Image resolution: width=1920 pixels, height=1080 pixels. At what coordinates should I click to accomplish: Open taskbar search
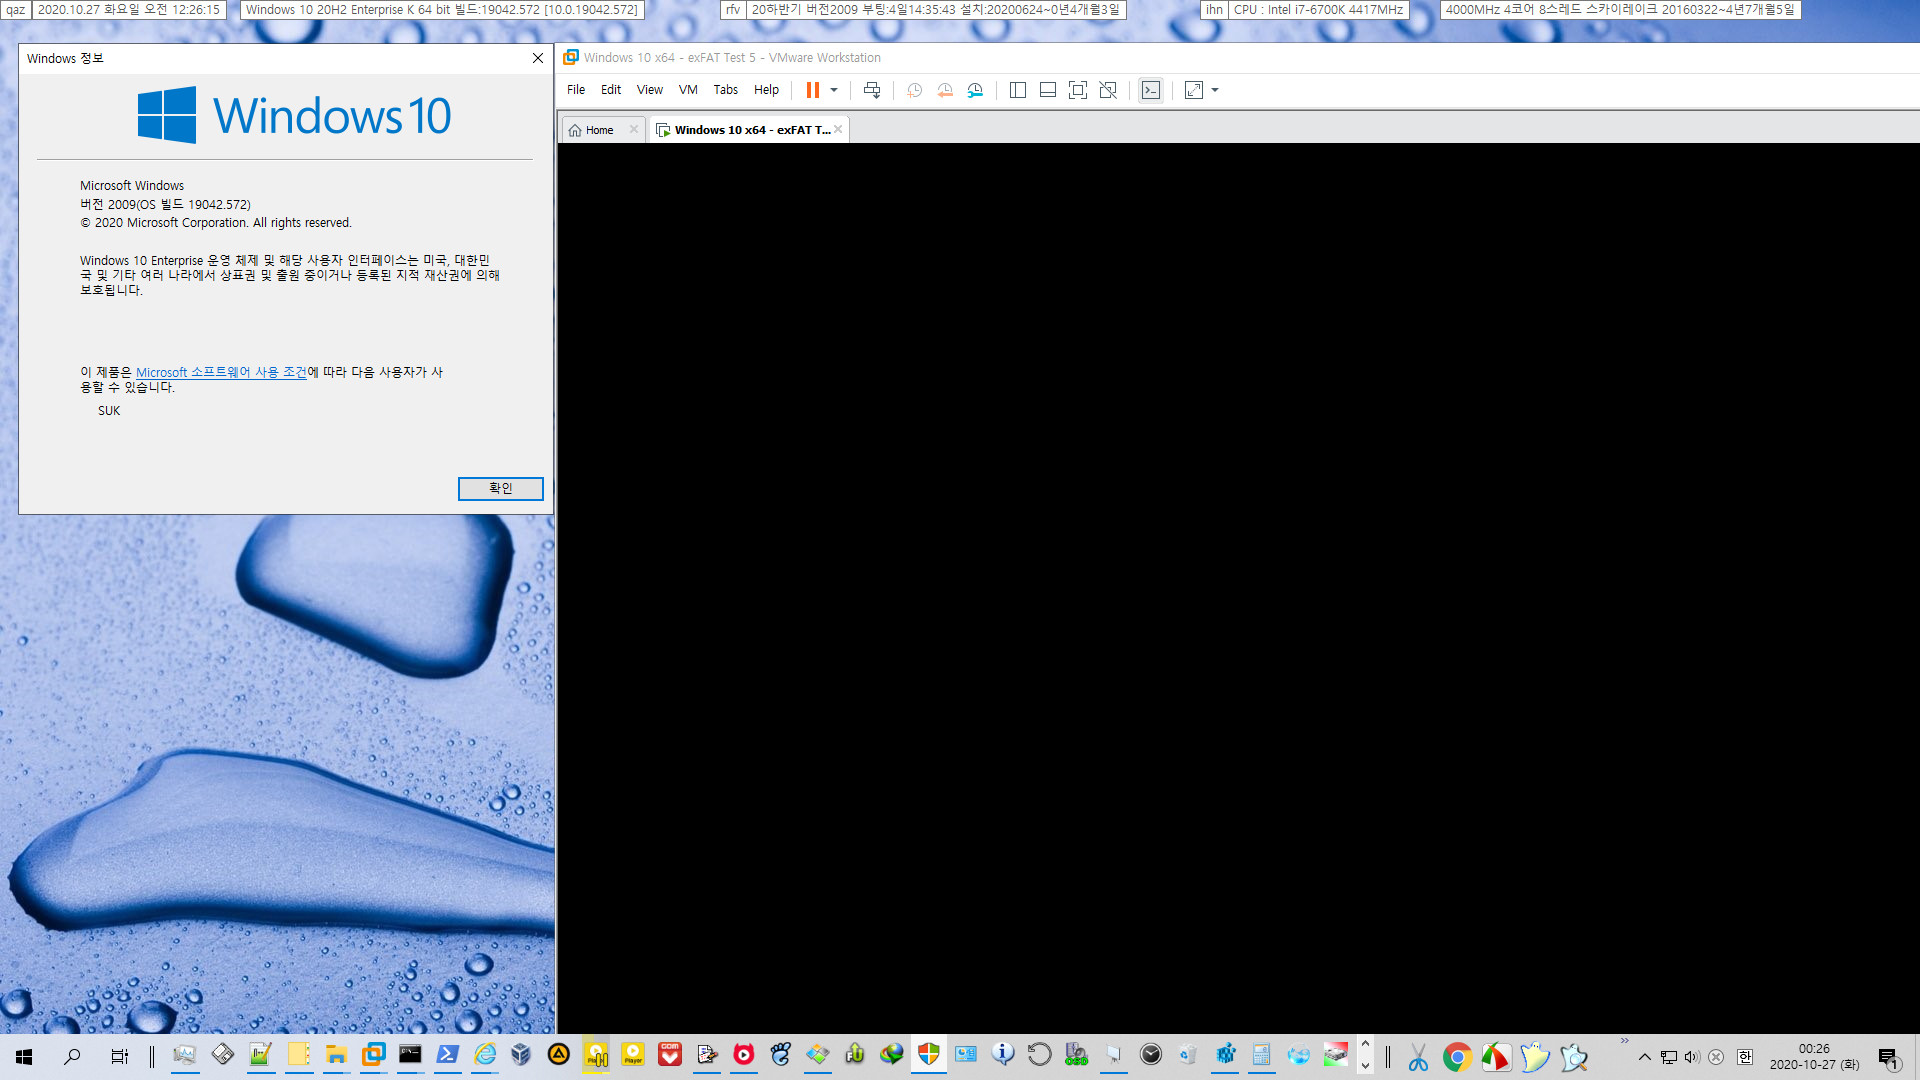click(x=72, y=1056)
